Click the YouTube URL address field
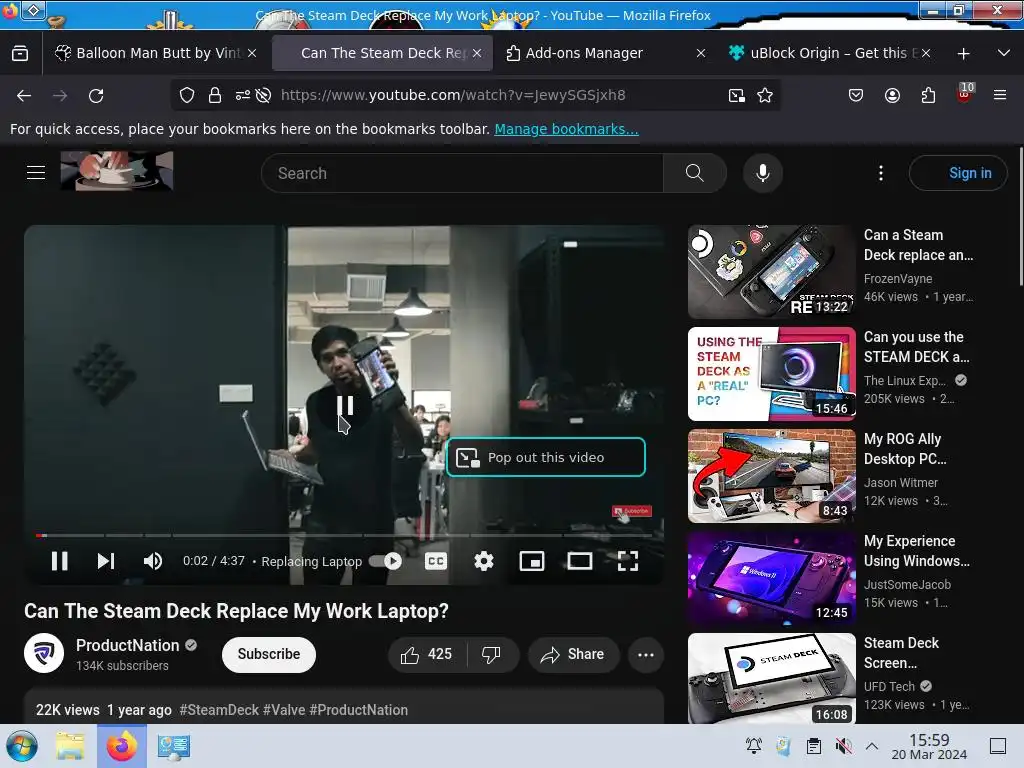This screenshot has height=768, width=1024. click(453, 95)
